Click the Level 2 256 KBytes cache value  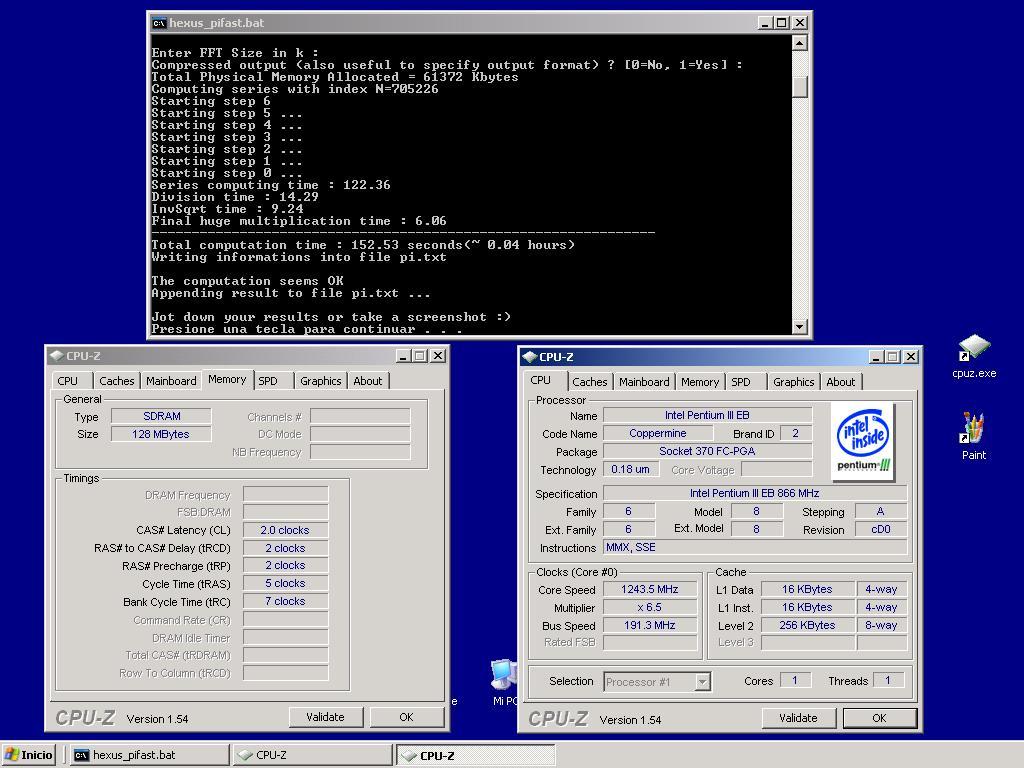click(807, 625)
